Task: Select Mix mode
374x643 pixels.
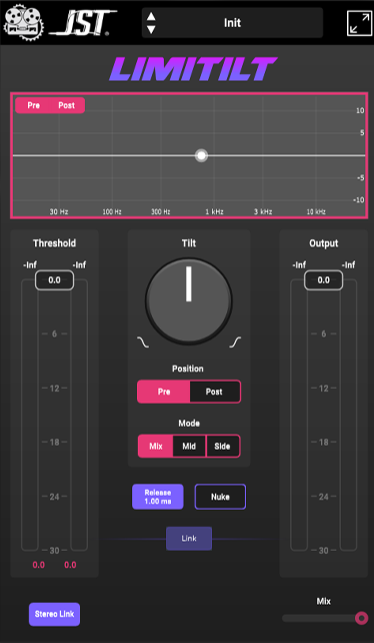Action: point(155,446)
